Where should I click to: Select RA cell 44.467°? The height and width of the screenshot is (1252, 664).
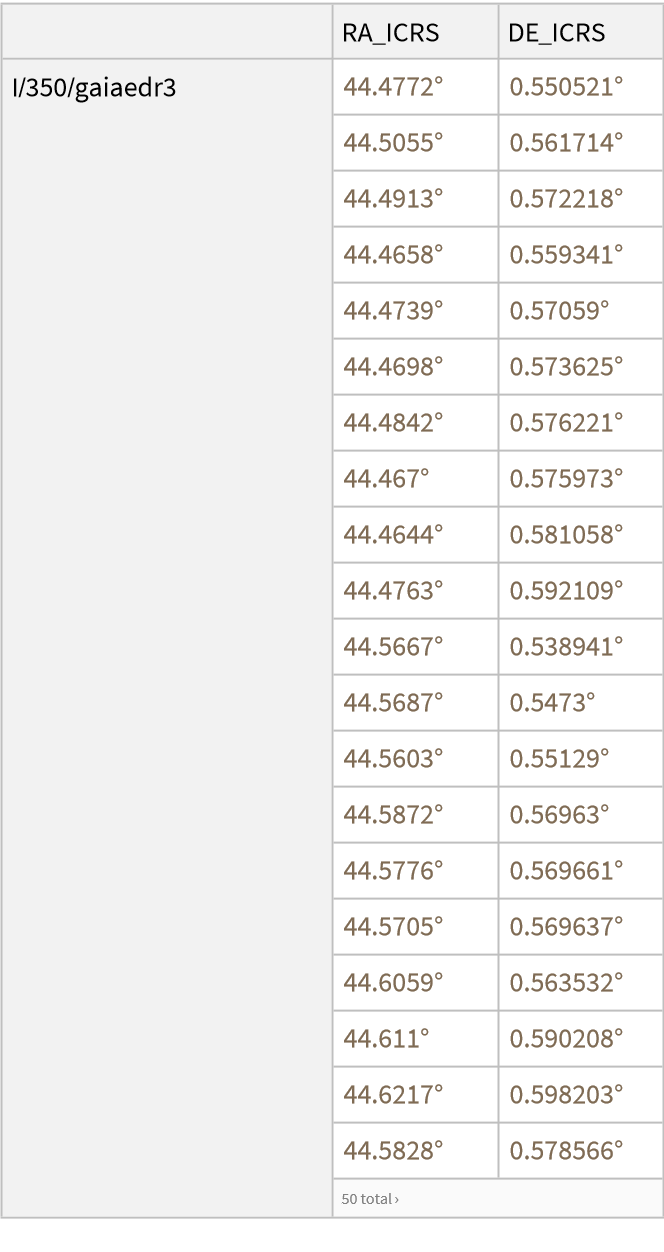pos(386,479)
